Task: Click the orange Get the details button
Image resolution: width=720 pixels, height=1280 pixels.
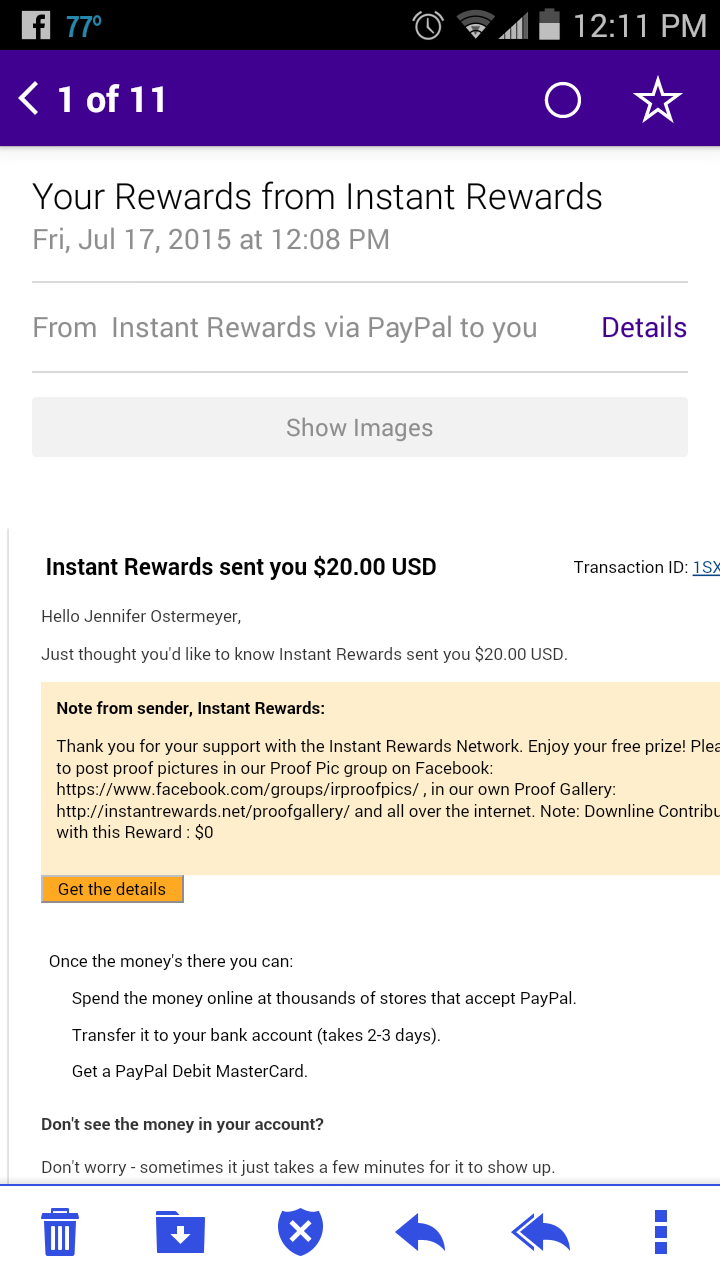Action: pos(112,889)
